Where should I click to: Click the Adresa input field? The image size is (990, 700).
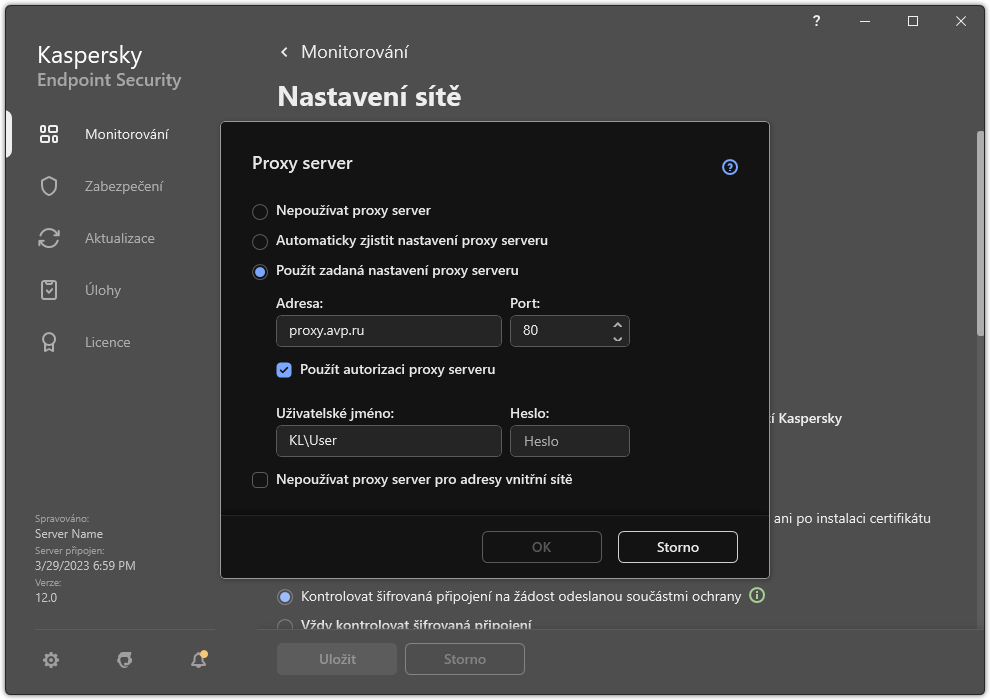(388, 331)
